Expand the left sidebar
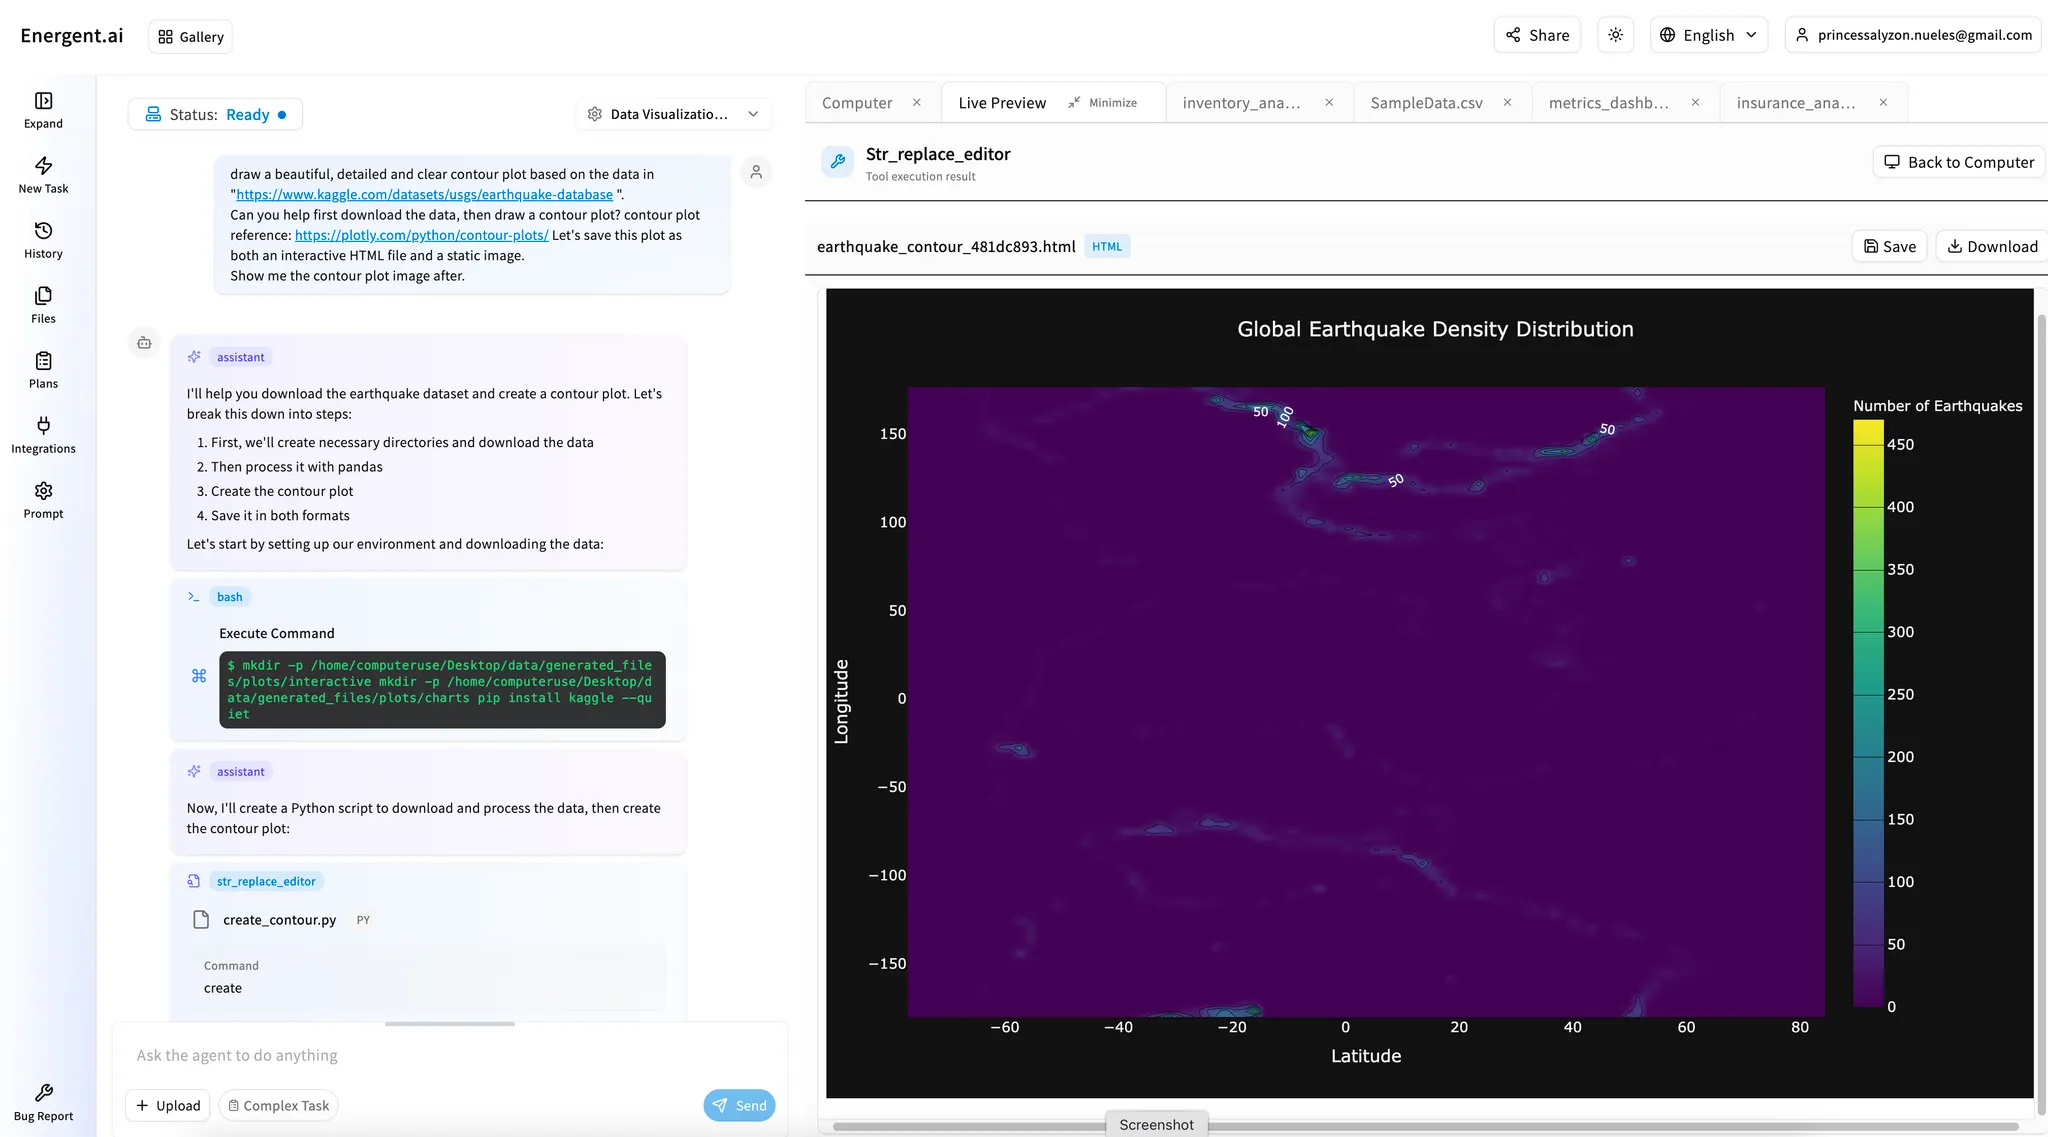The image size is (2048, 1137). [43, 109]
